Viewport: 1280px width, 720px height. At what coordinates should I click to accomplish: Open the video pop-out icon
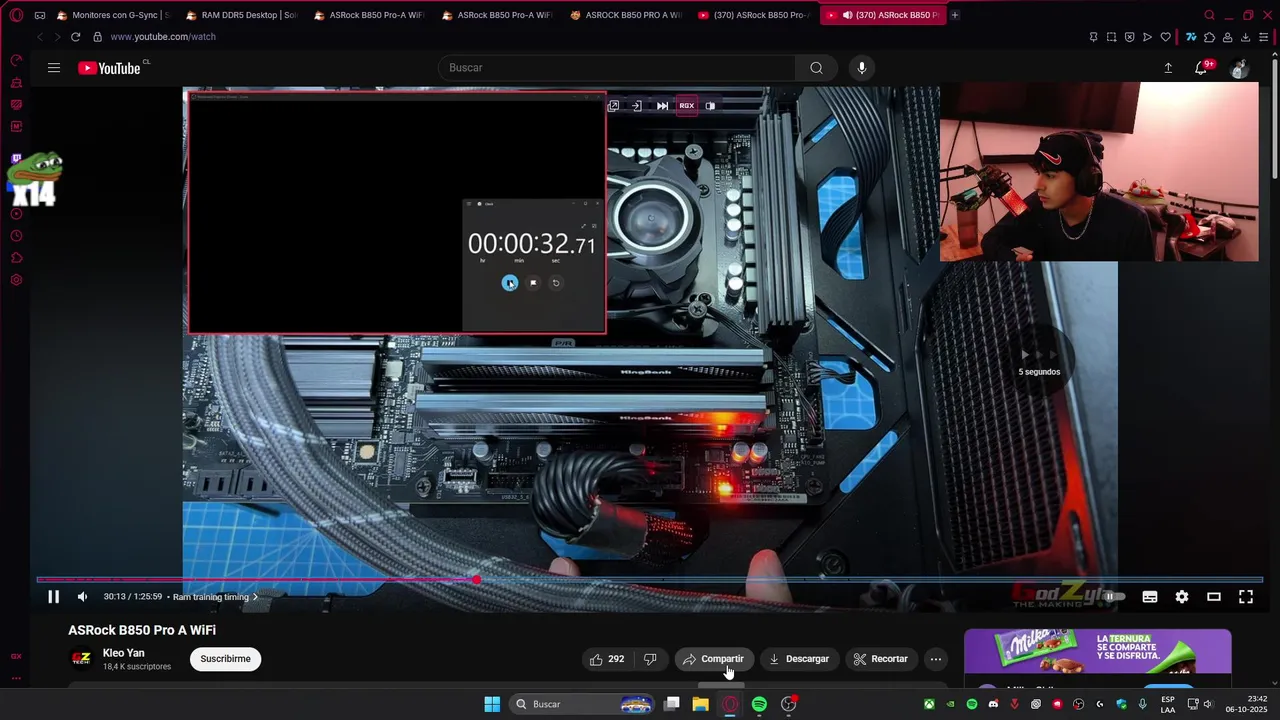613,105
